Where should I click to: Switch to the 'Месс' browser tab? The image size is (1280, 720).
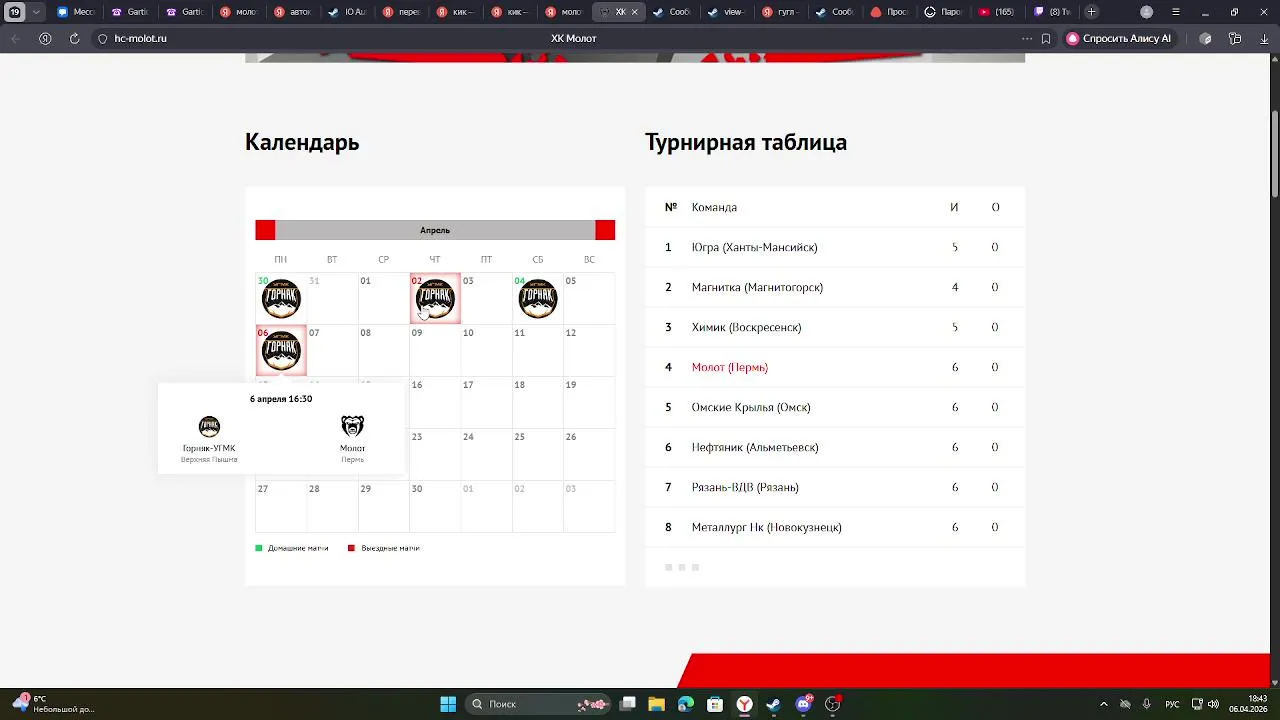click(76, 12)
